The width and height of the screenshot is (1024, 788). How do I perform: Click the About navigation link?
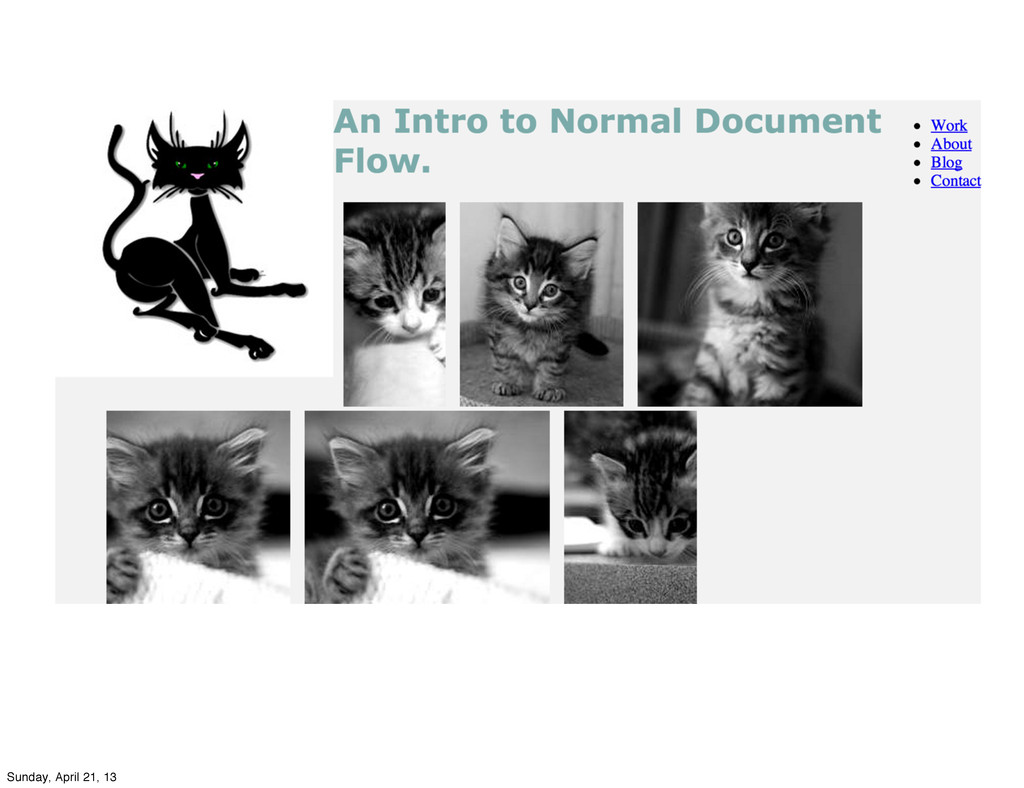click(951, 144)
